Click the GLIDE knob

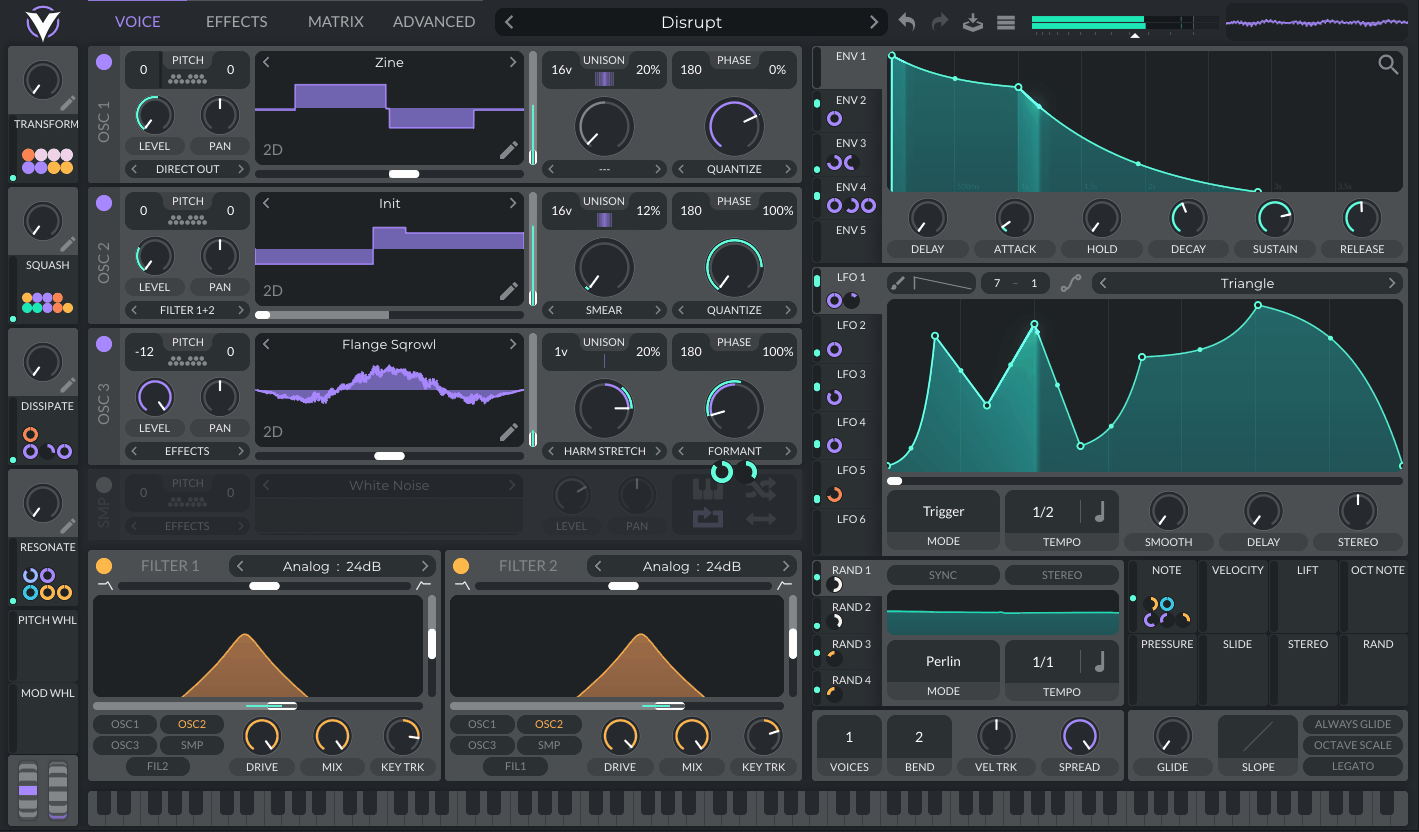[1172, 737]
